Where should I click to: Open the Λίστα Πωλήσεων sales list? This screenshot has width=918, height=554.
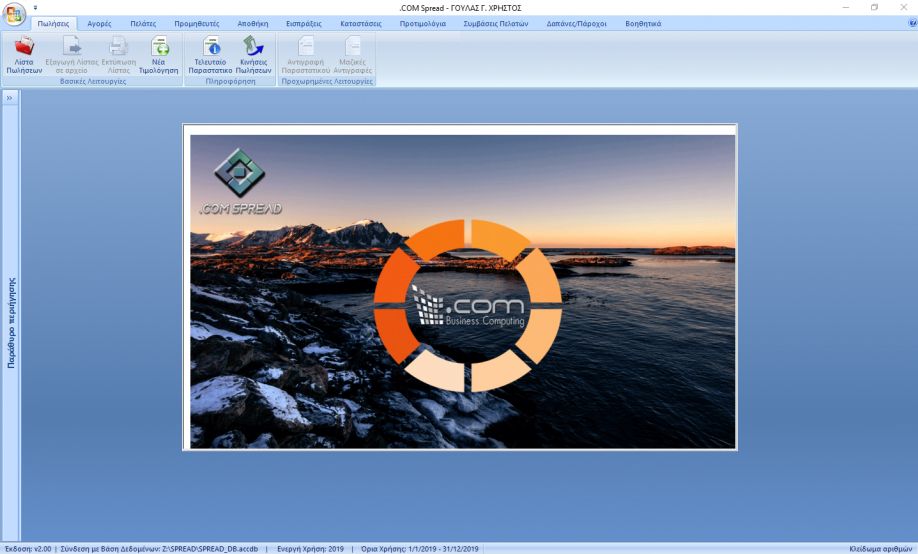24,55
